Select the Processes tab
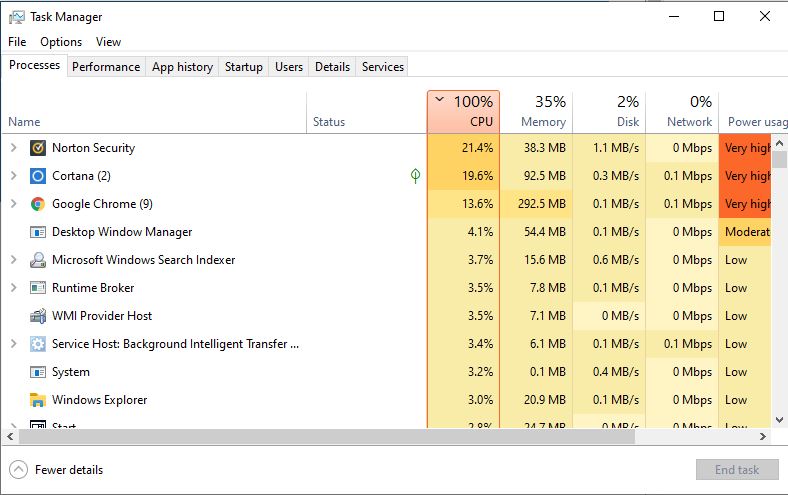788x495 pixels. (x=34, y=65)
